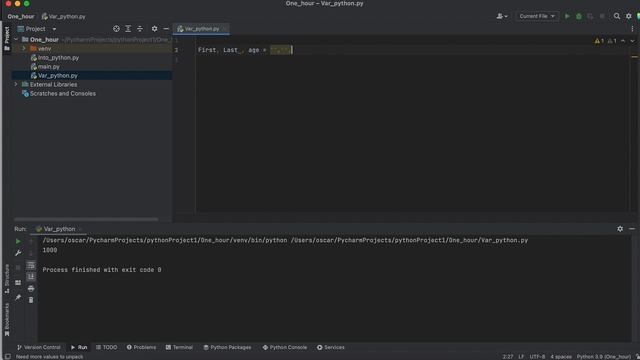Change line separator LF in status bar
This screenshot has height=360, width=640.
pyautogui.click(x=521, y=357)
